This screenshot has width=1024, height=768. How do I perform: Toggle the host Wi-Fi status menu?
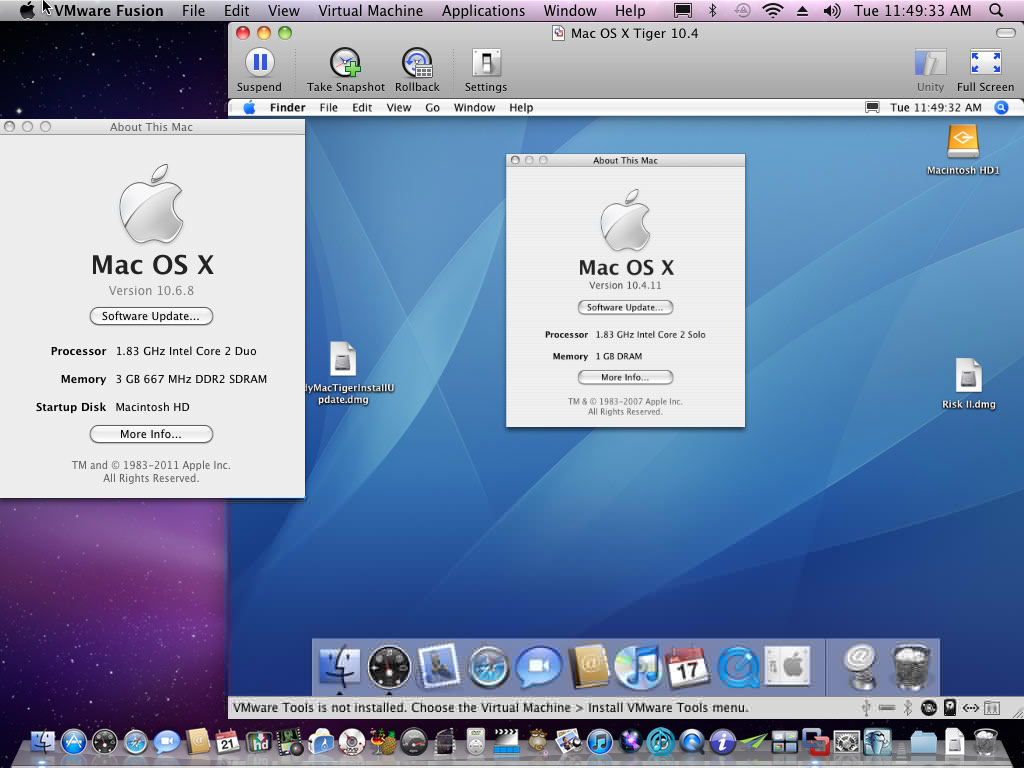[x=773, y=10]
